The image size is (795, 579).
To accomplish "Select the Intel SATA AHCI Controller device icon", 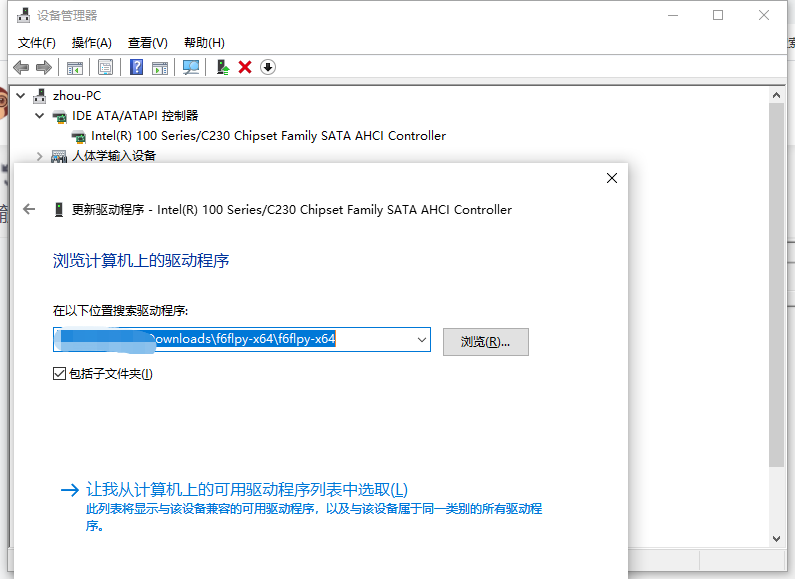I will pos(79,136).
